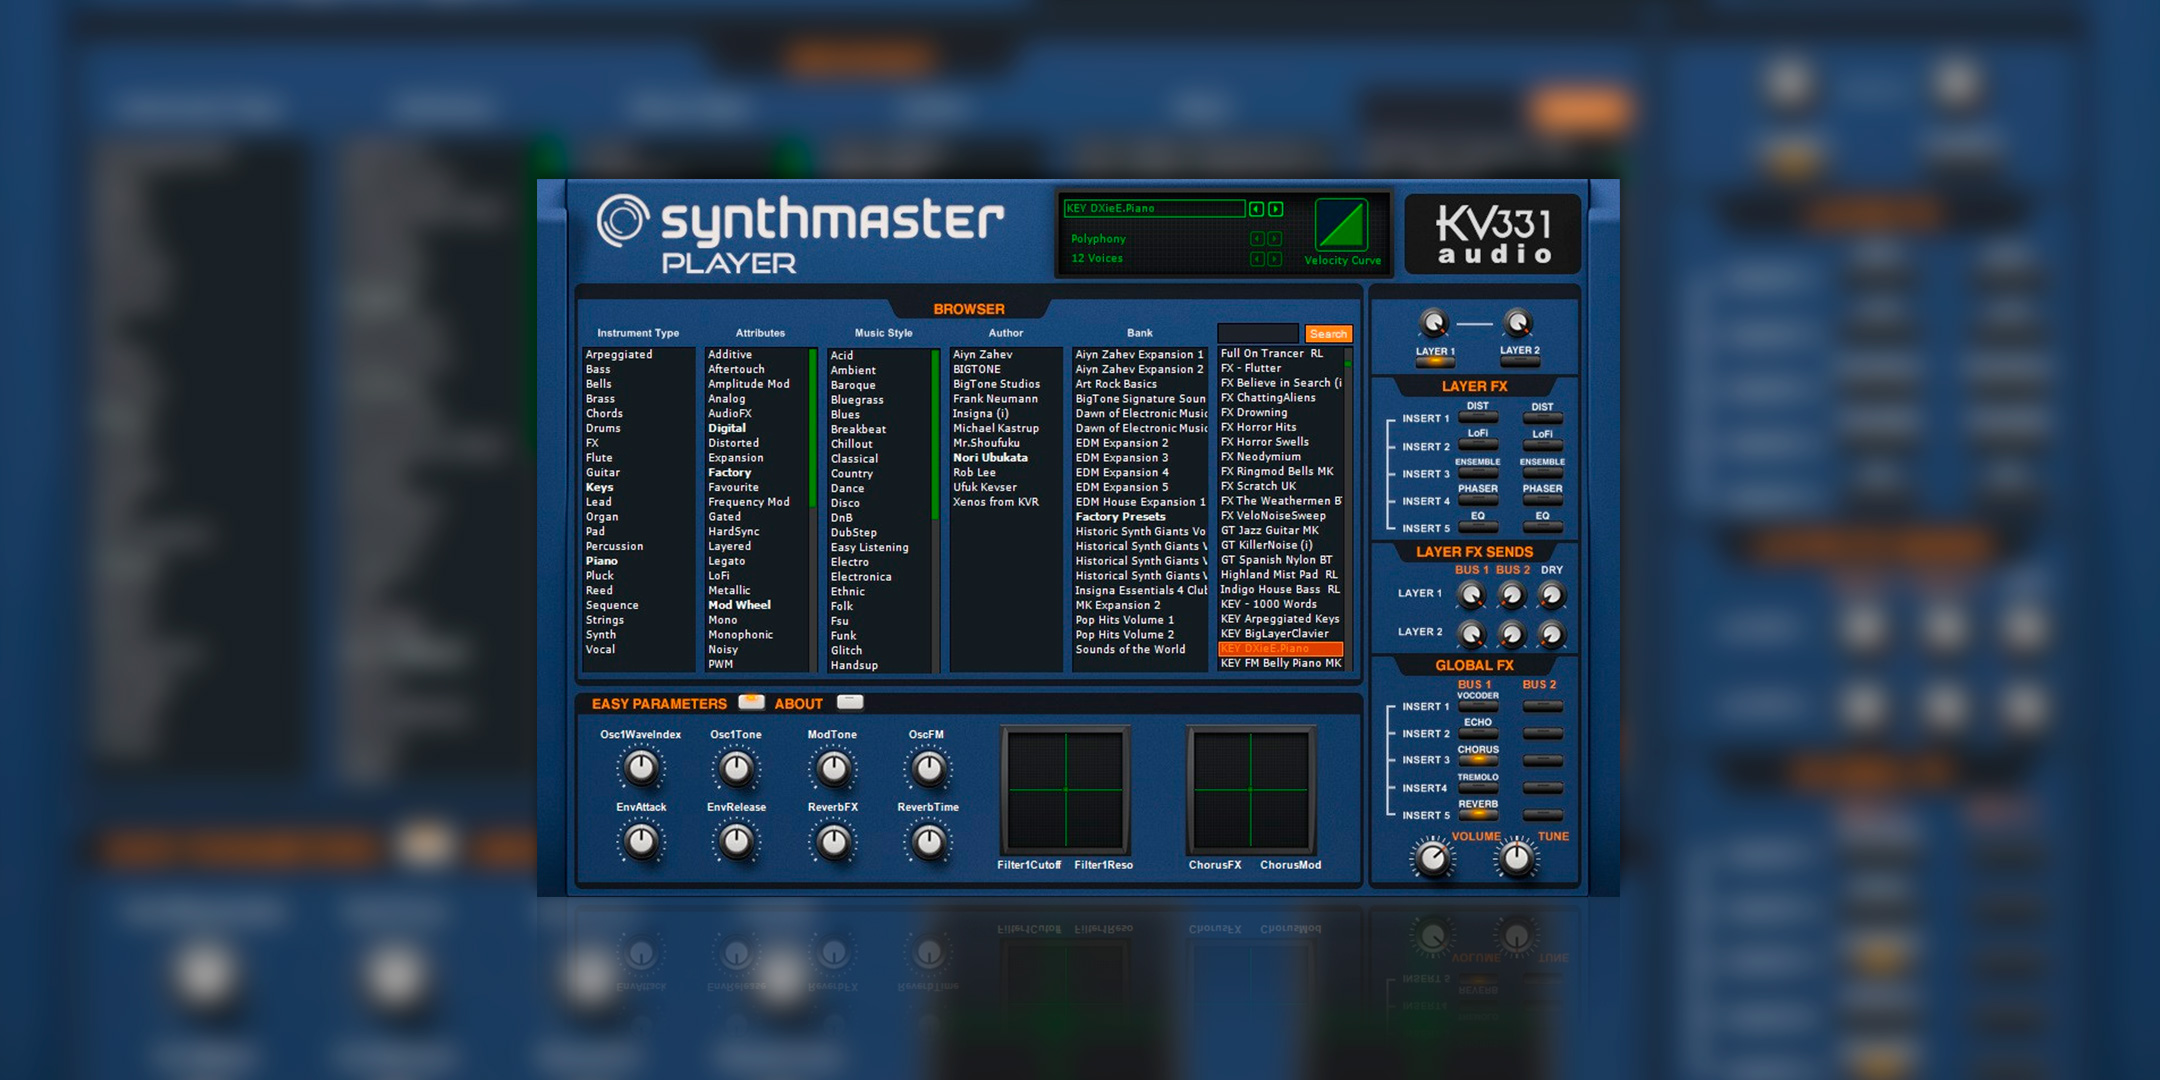Increase the Polyphony voice count
The height and width of the screenshot is (1080, 2160).
pos(1276,239)
